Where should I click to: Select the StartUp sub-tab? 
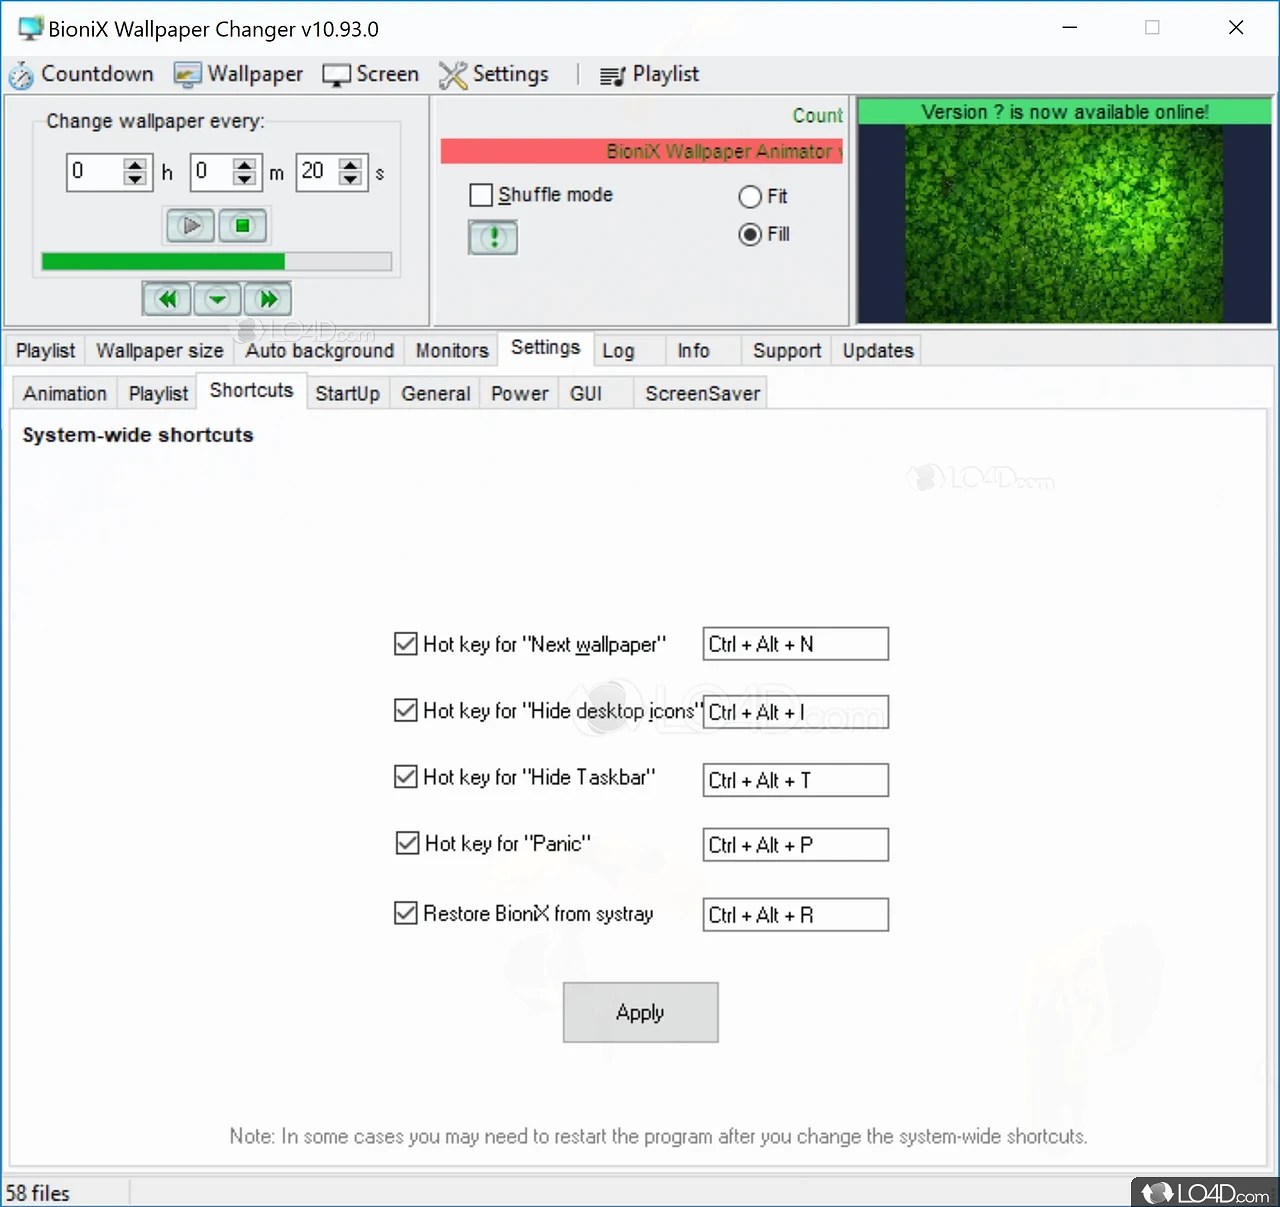click(x=347, y=394)
